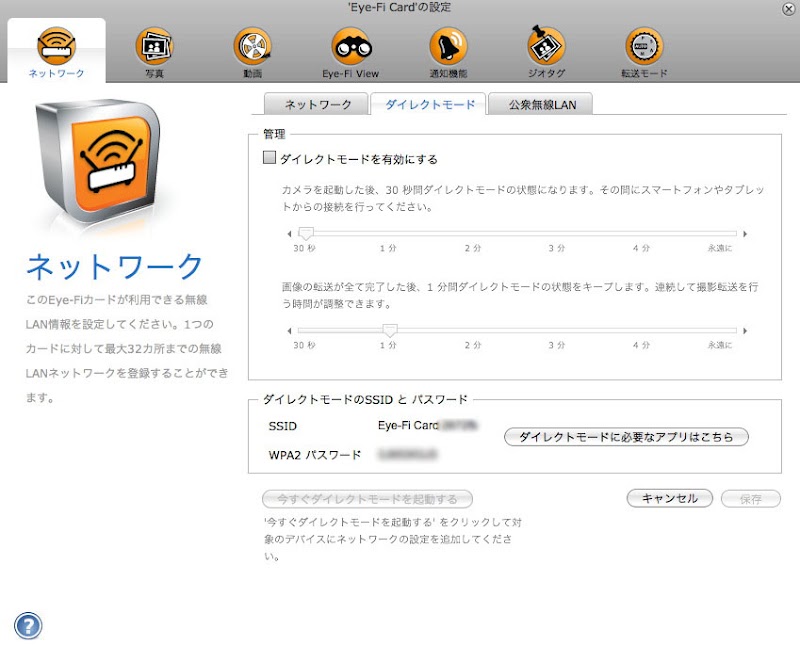Click the large network router logo image
800x645 pixels.
98,161
